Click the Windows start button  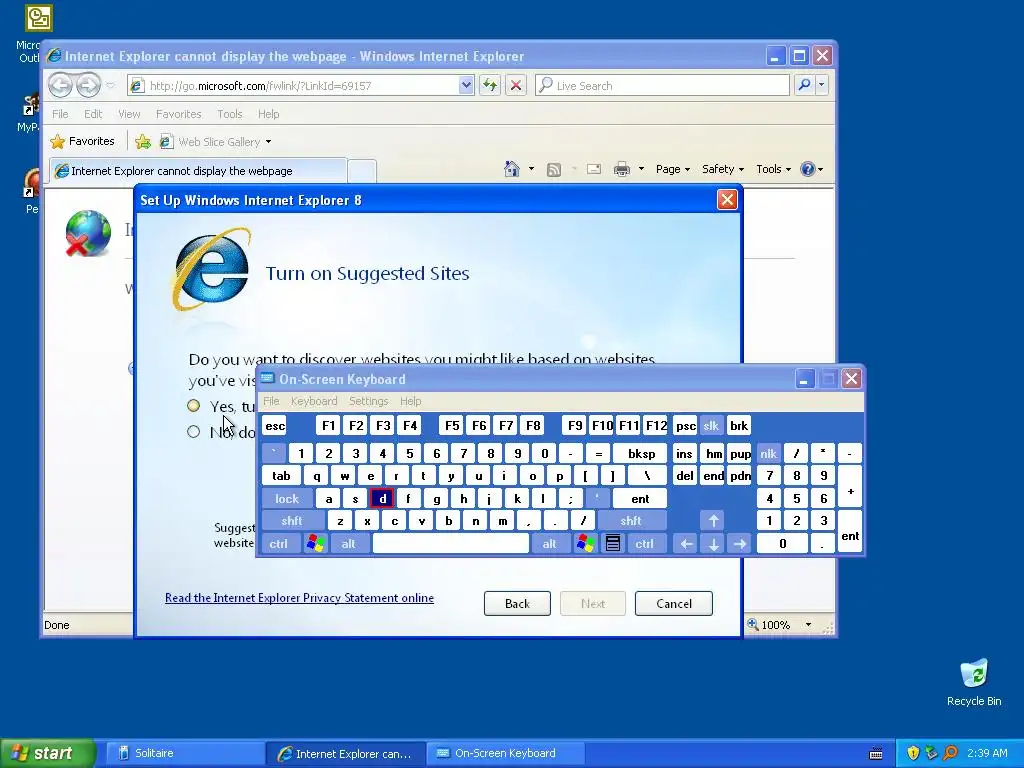(48, 753)
